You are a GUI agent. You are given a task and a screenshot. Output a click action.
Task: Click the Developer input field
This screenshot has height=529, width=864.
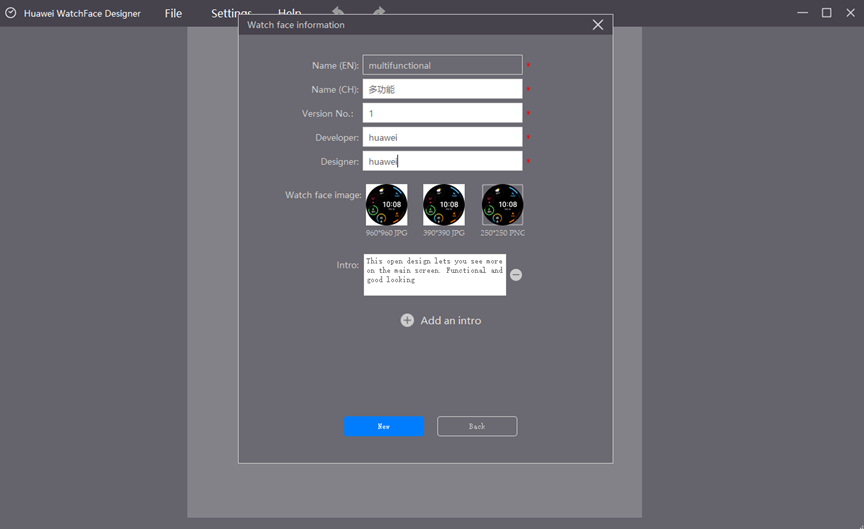coord(442,137)
